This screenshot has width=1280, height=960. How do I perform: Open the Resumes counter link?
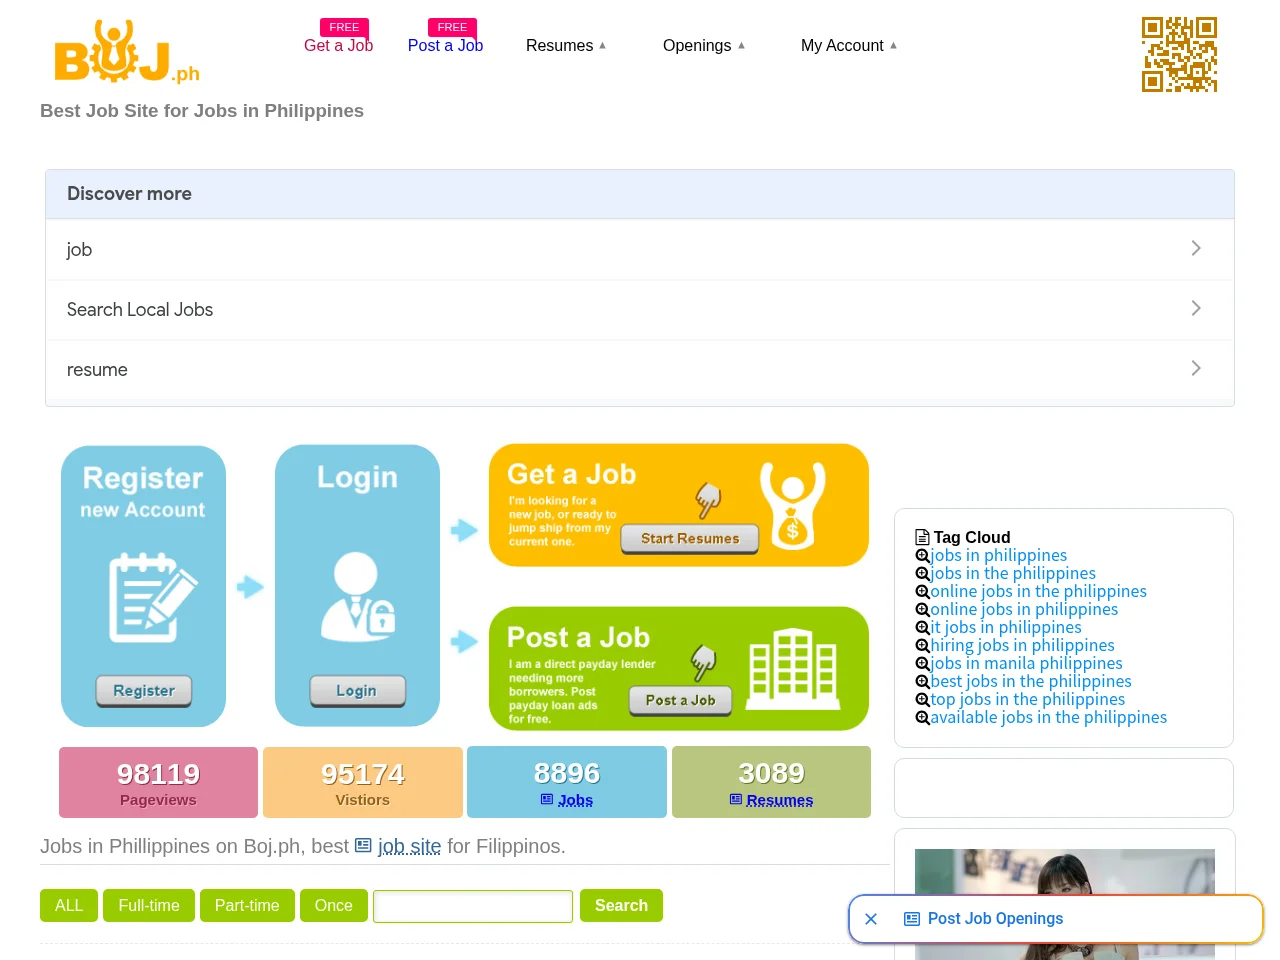tap(779, 800)
